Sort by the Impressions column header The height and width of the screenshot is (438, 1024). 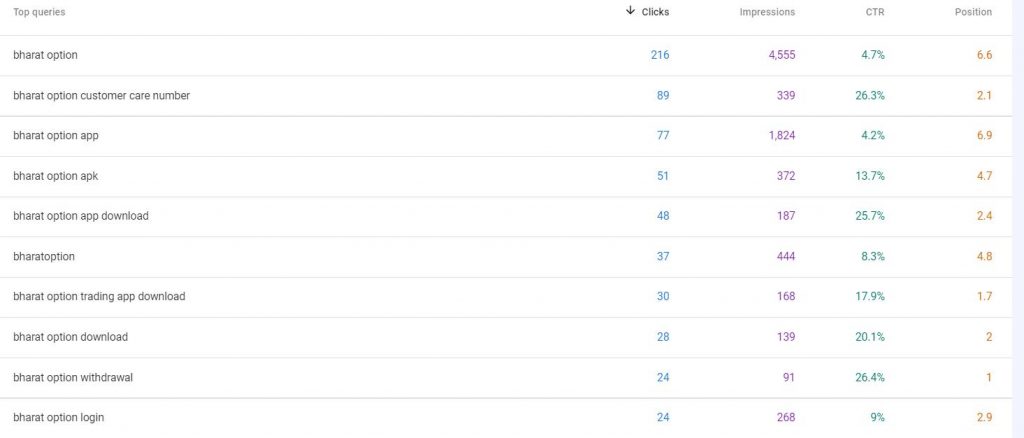pyautogui.click(x=767, y=12)
